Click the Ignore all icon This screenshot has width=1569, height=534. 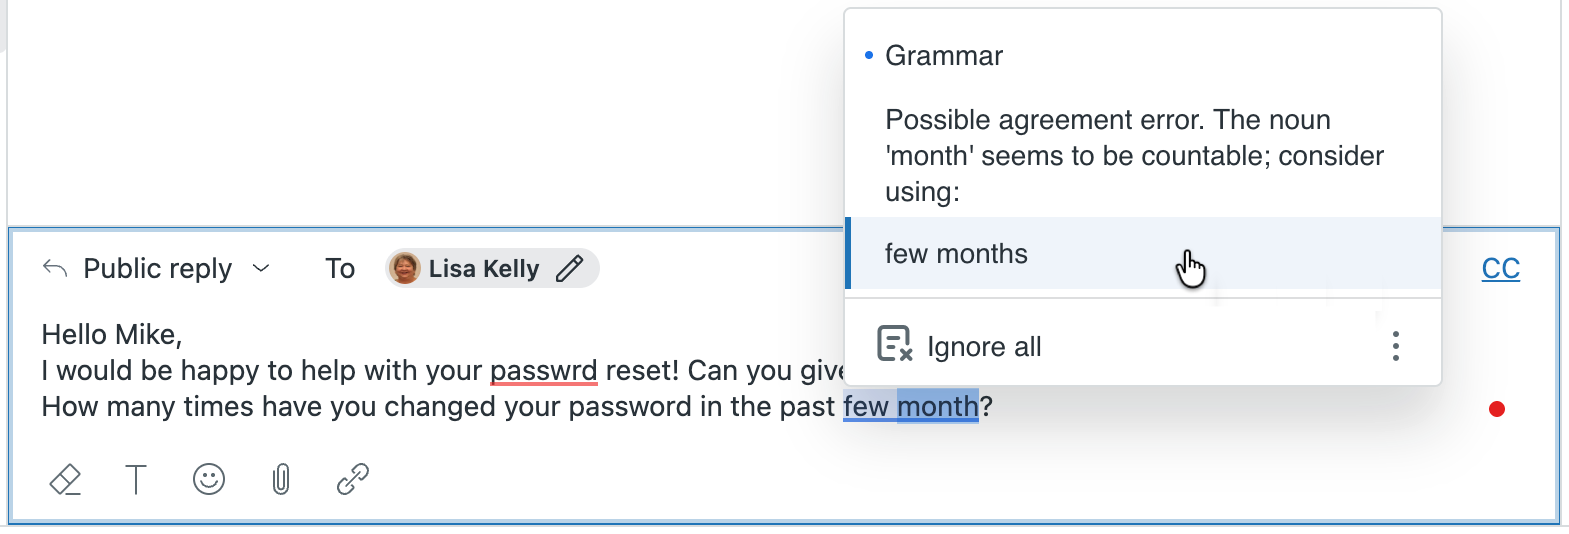894,344
